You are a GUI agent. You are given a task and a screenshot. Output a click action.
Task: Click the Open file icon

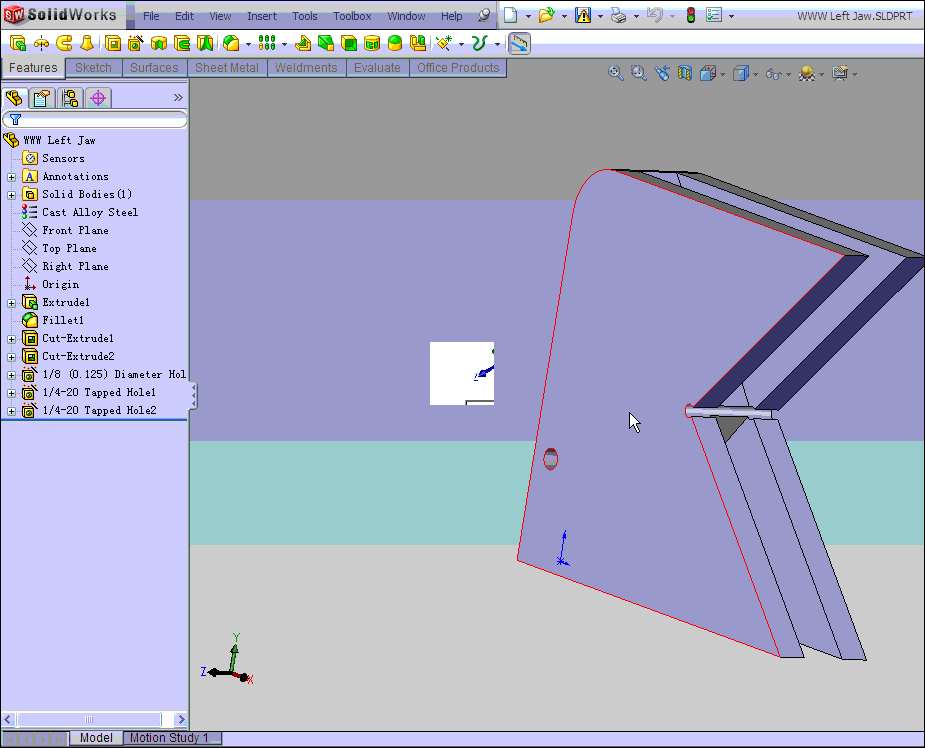547,15
